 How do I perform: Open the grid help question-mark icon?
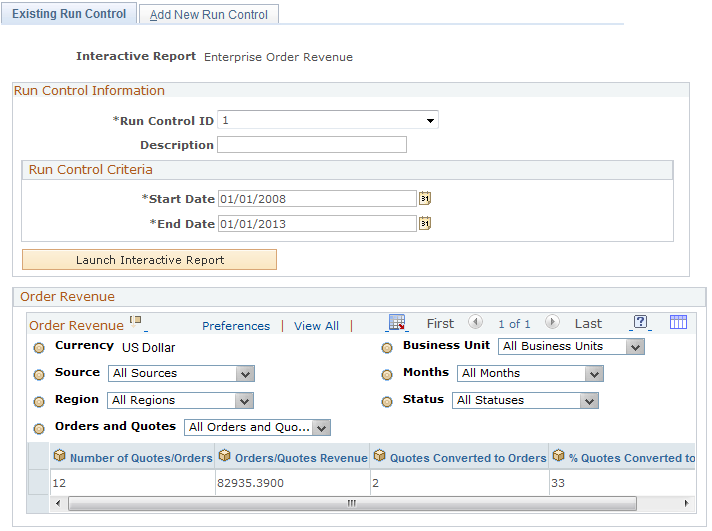[640, 323]
